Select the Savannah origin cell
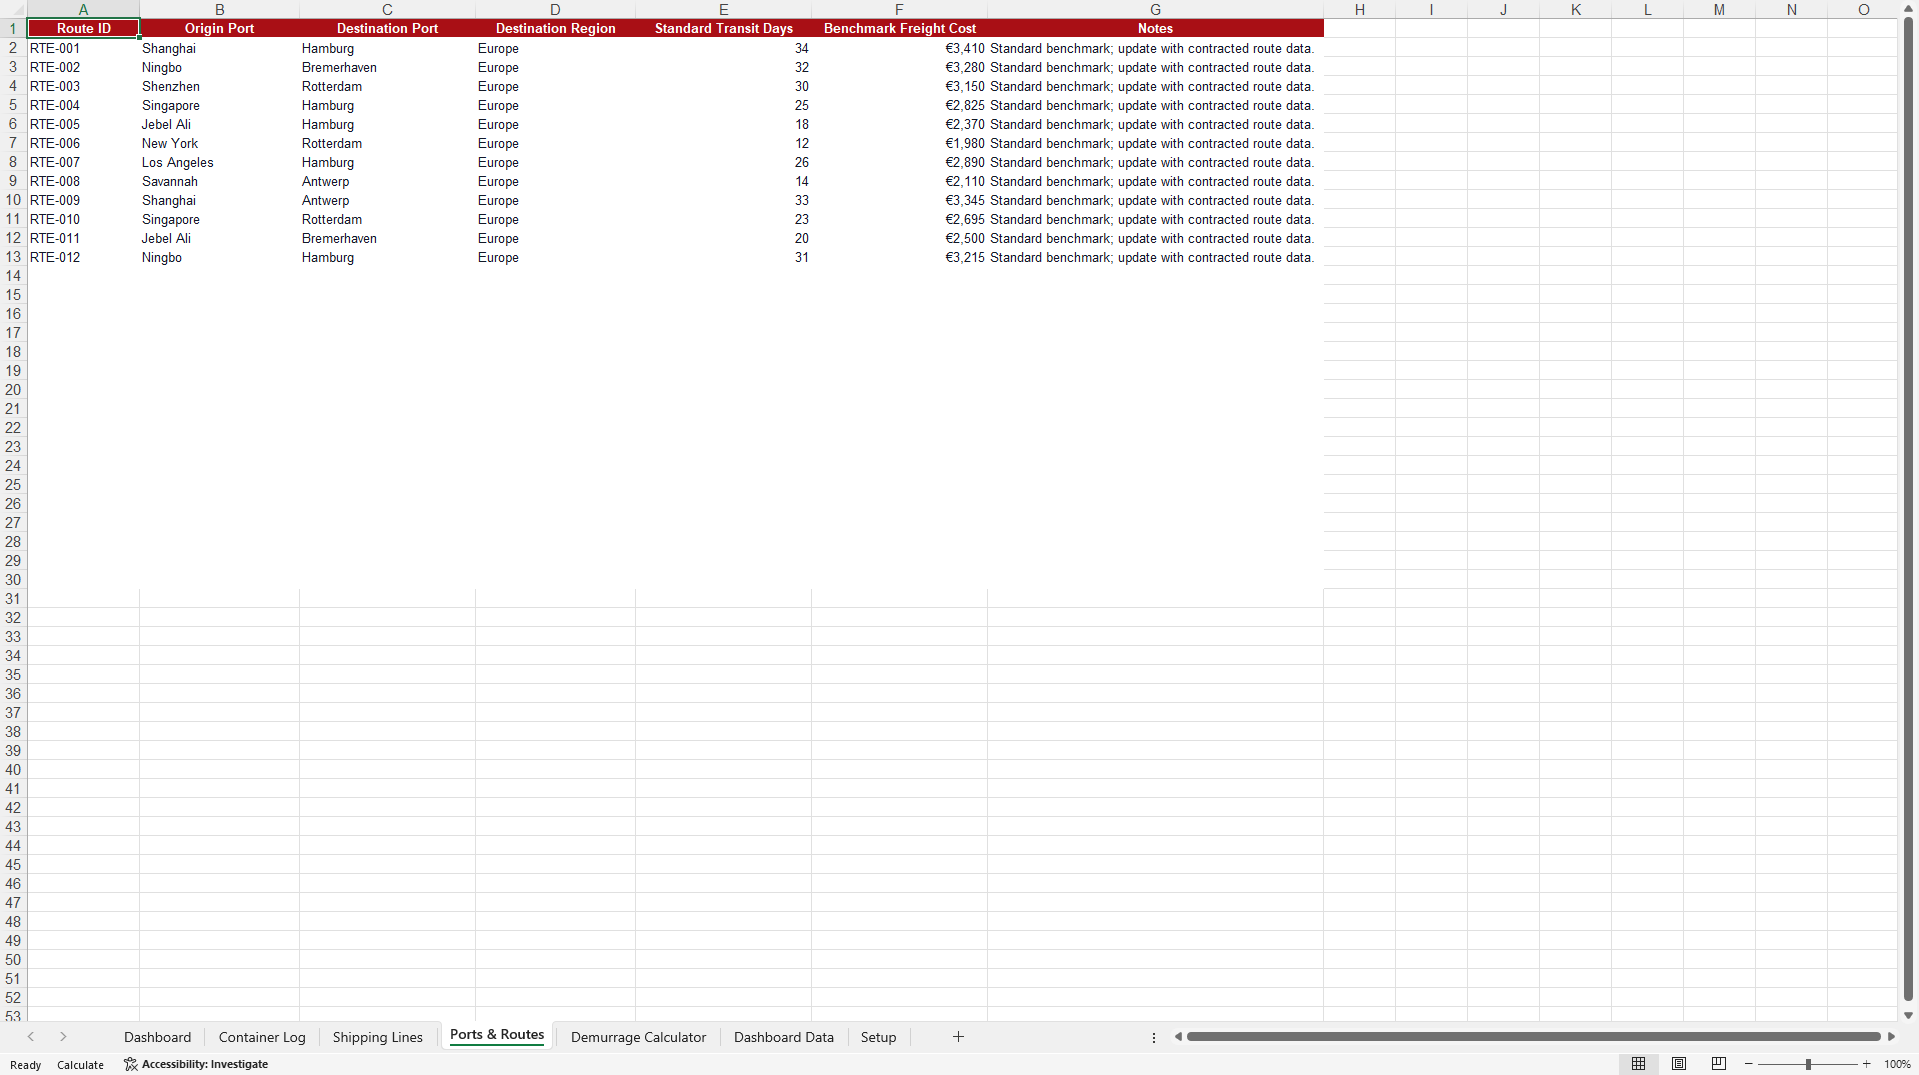Screen dimensions: 1919x1075 click(x=219, y=181)
